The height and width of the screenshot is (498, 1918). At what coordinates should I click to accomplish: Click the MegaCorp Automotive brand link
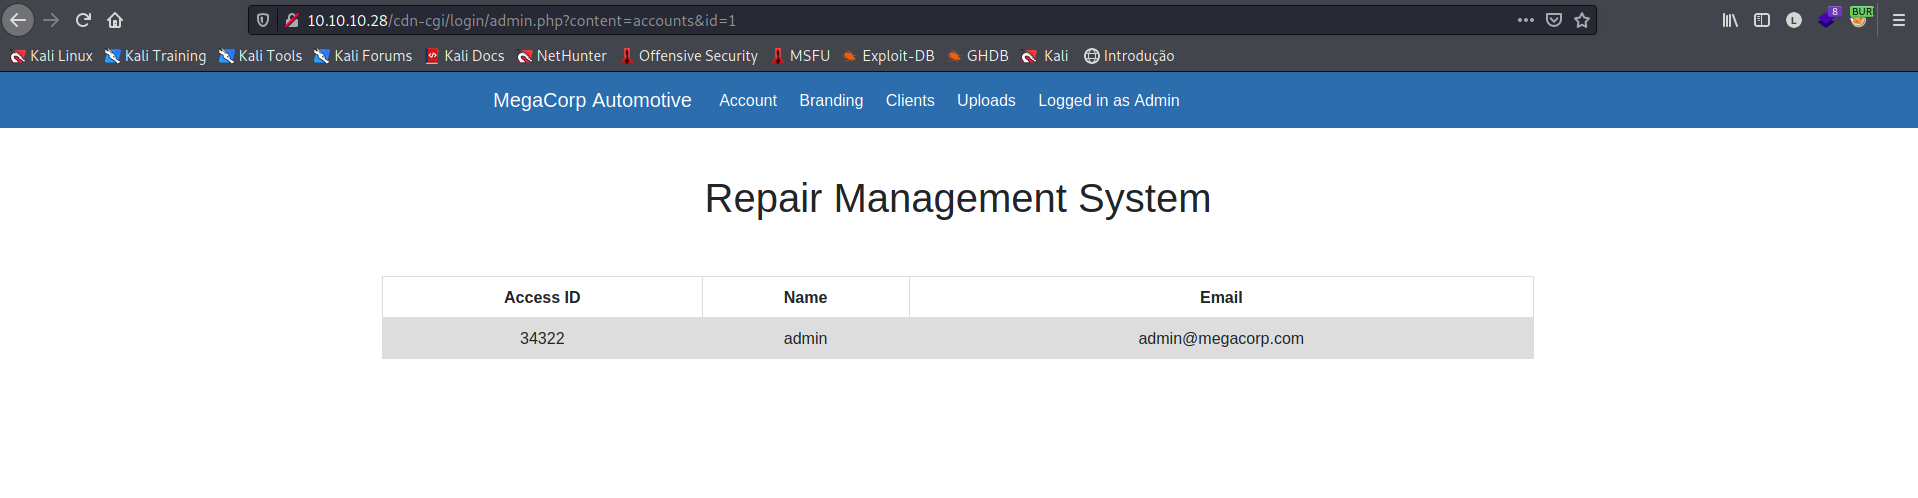[592, 100]
